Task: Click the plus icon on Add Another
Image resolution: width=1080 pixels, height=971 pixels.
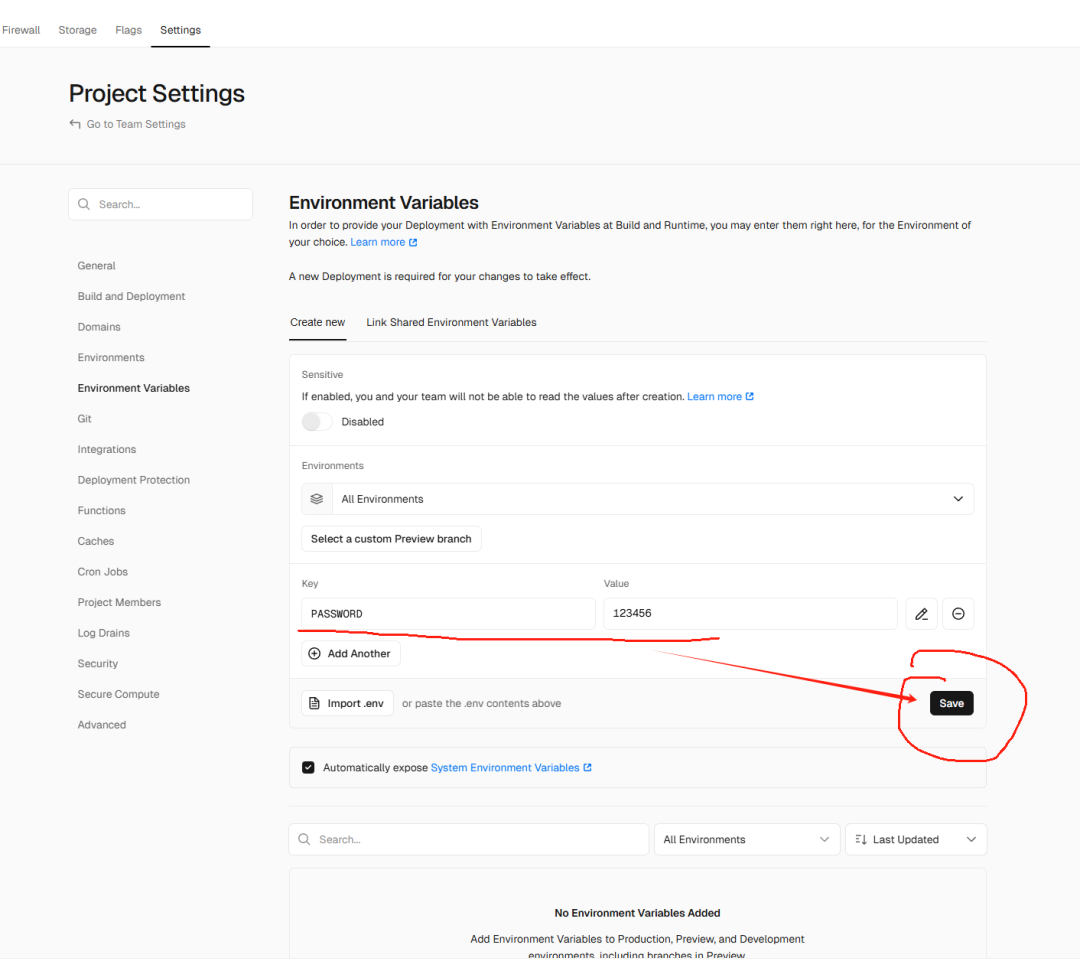Action: point(315,654)
